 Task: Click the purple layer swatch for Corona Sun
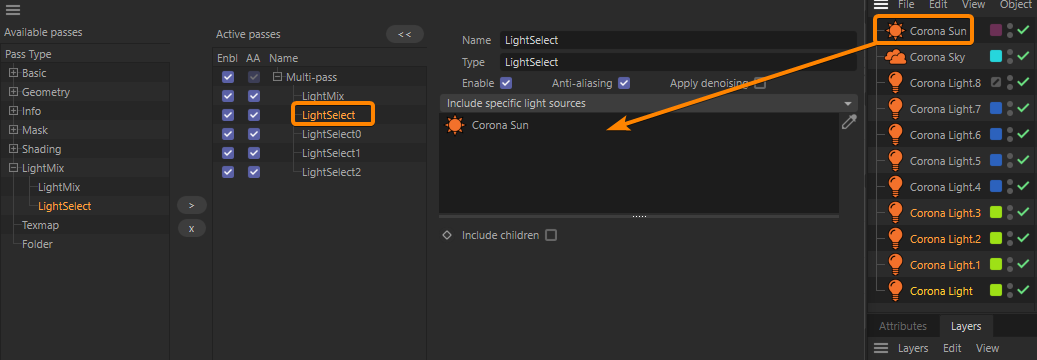995,30
